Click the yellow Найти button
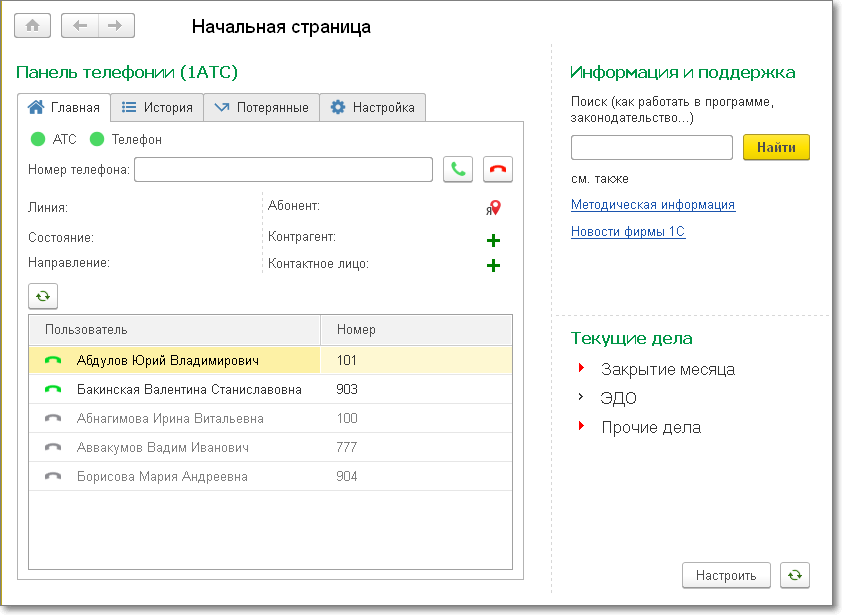Image resolution: width=842 pixels, height=615 pixels. click(x=776, y=147)
